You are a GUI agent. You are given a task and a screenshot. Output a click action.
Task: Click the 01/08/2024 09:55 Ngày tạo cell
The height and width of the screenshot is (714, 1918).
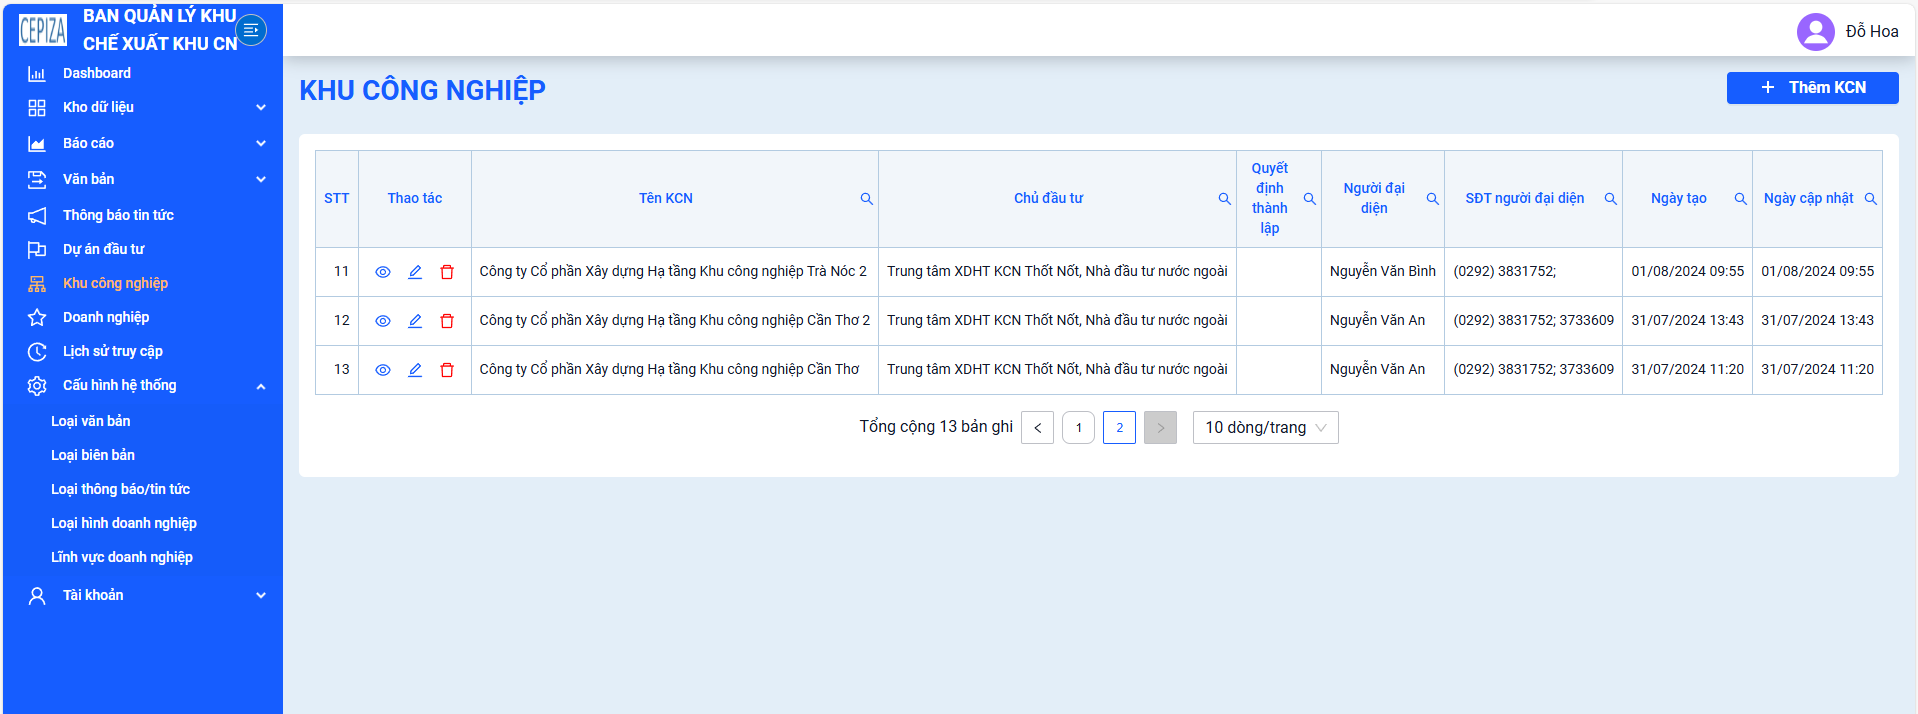[1687, 271]
